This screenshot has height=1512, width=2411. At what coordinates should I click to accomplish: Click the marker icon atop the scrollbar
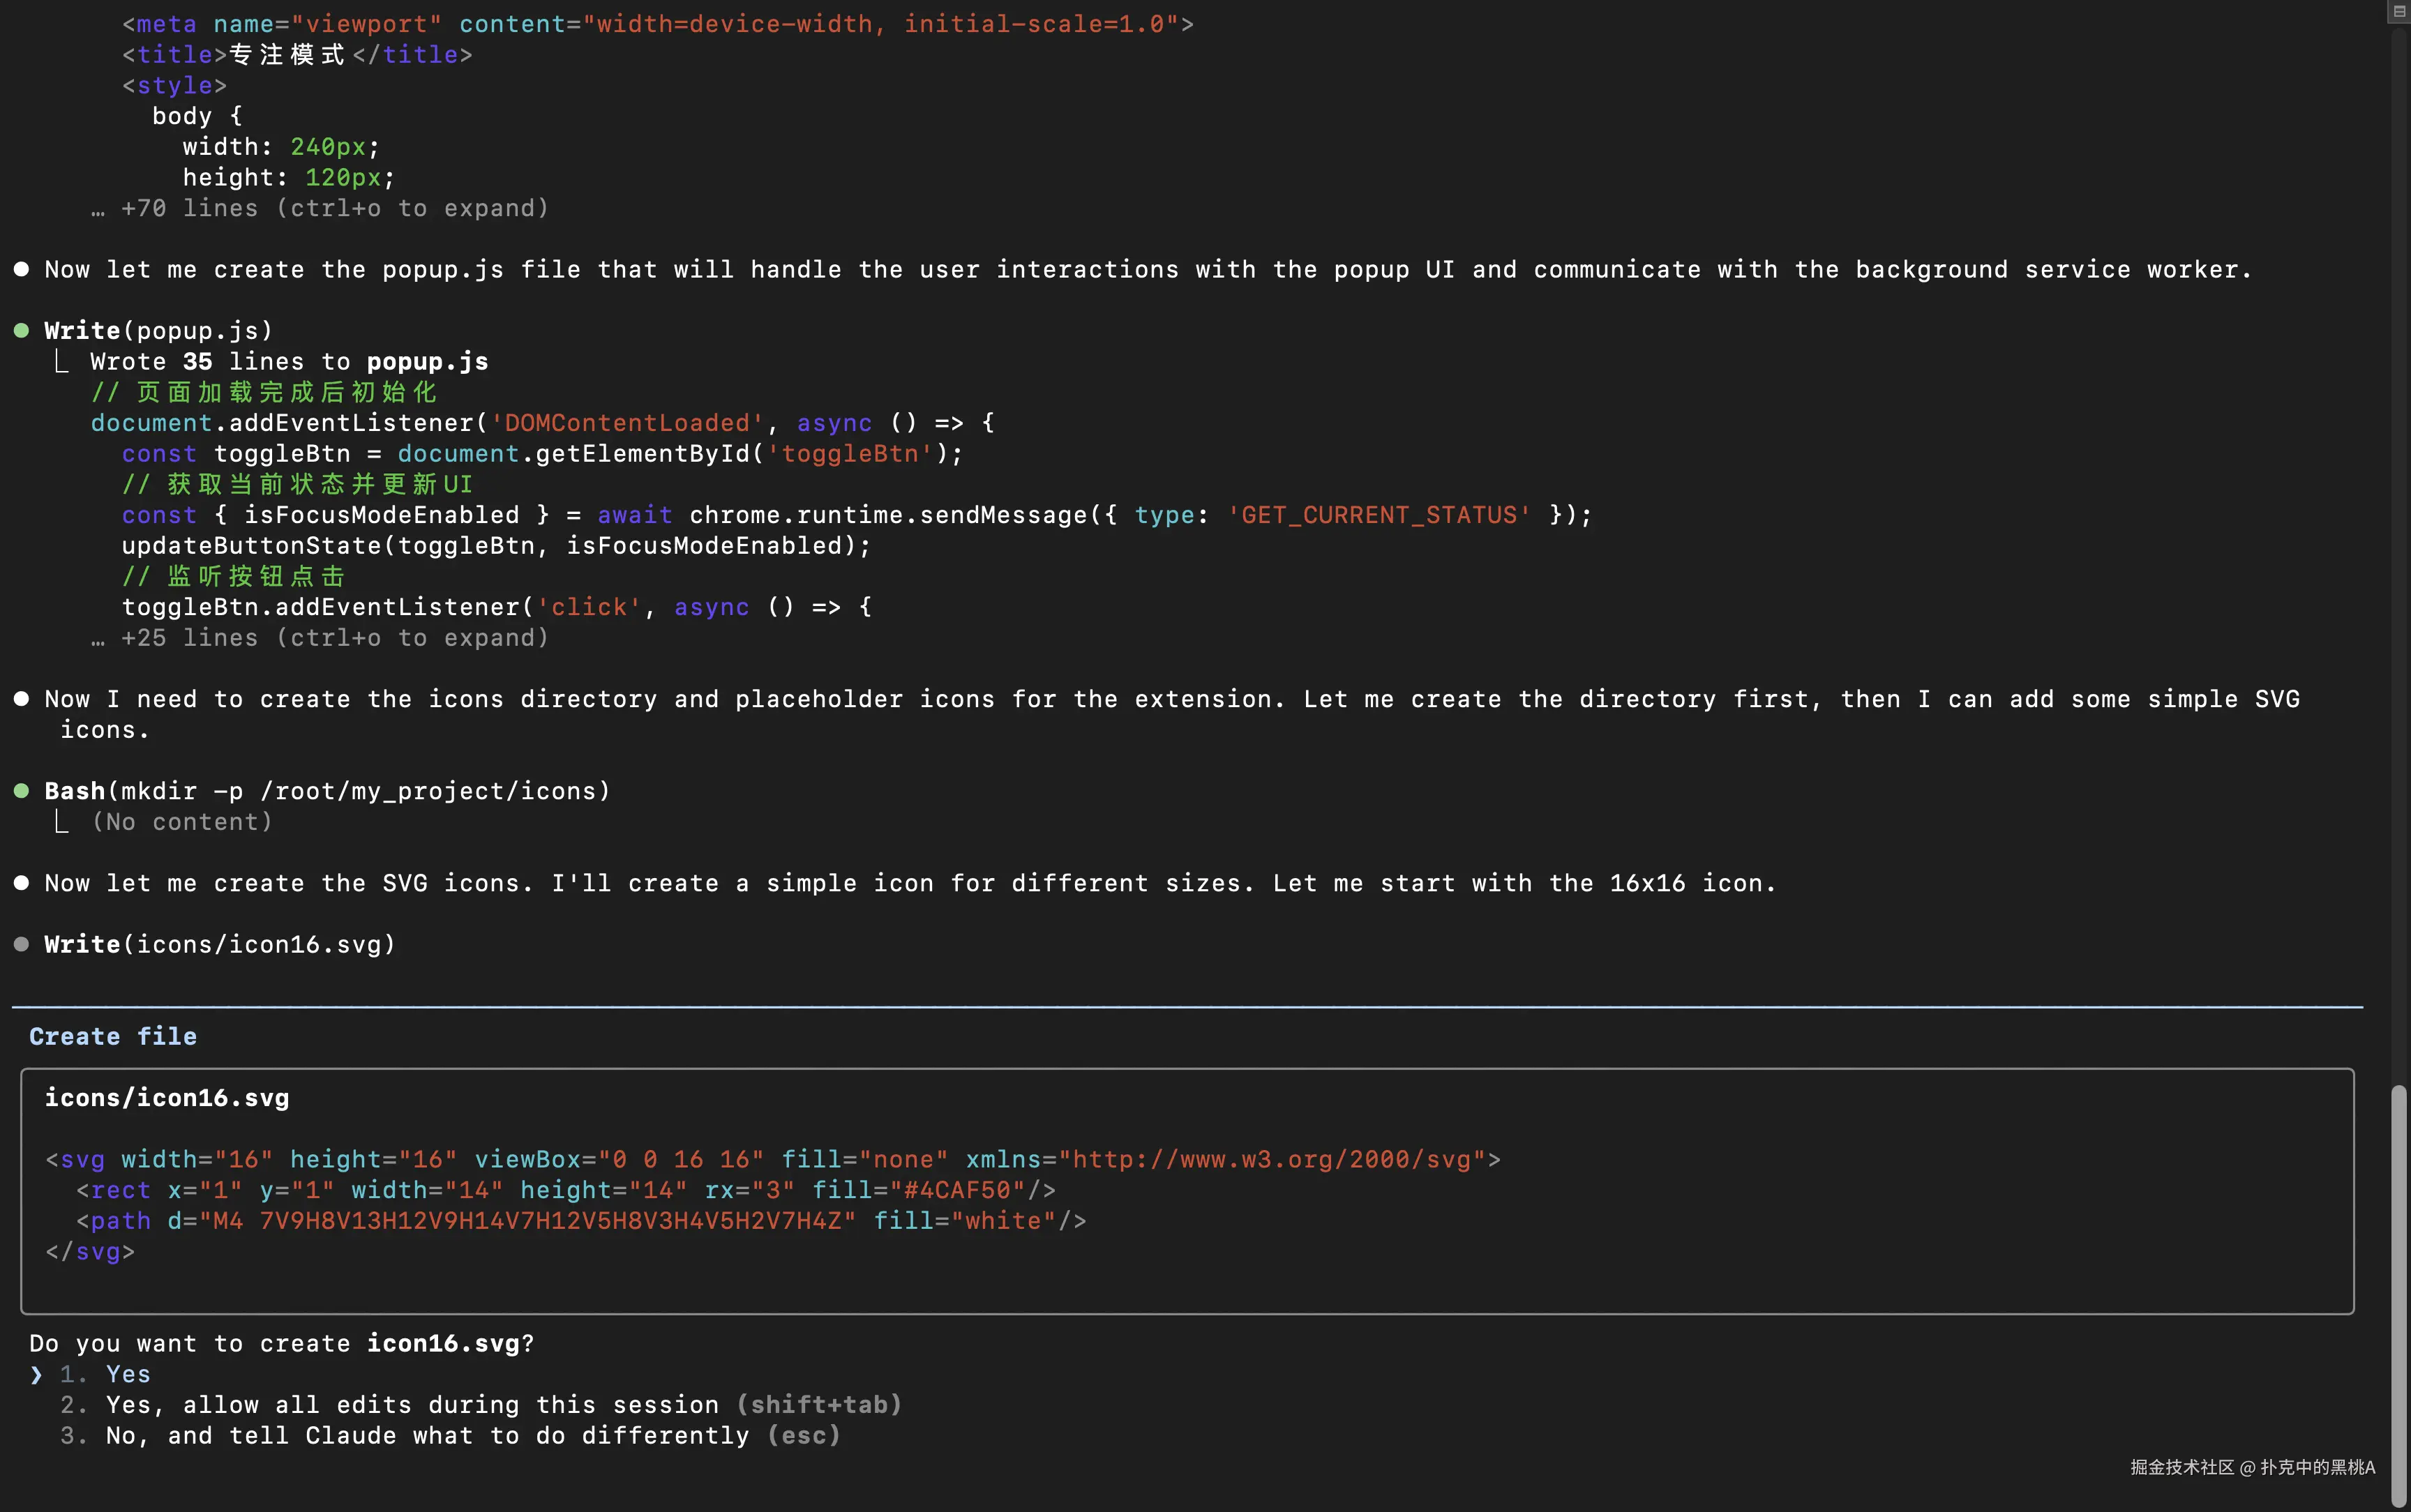(x=2399, y=12)
